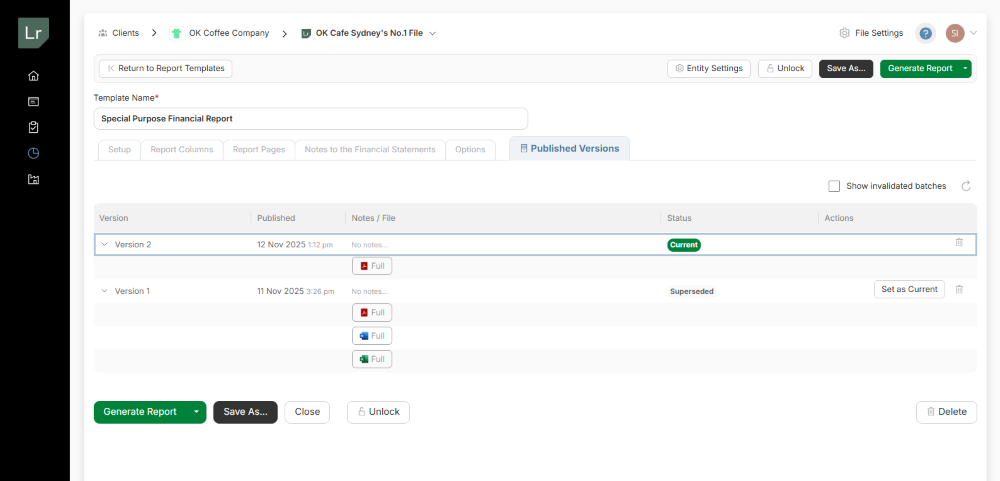The width and height of the screenshot is (1000, 481).
Task: Click the bottom Save As button
Action: 246,412
